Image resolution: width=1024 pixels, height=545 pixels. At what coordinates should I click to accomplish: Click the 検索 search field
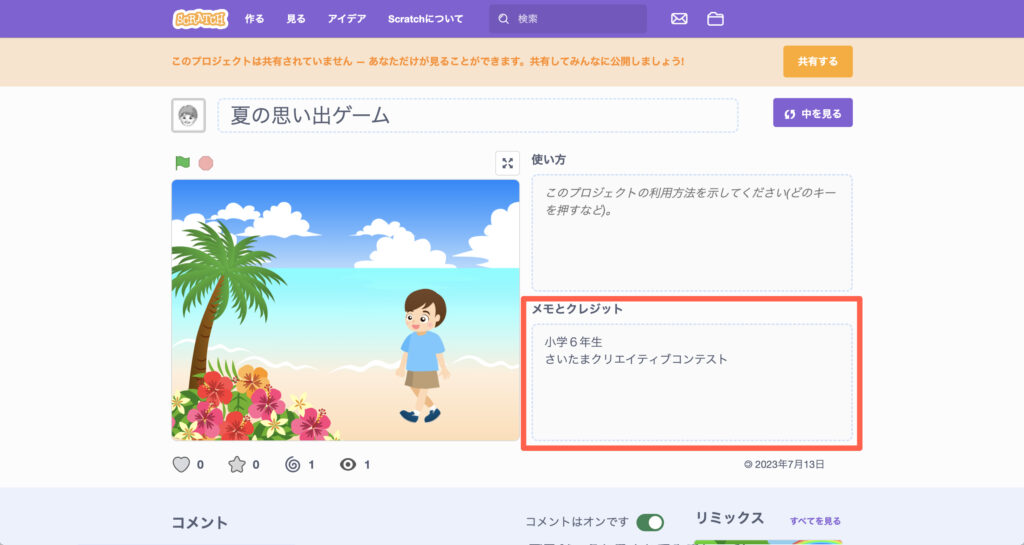(x=568, y=19)
